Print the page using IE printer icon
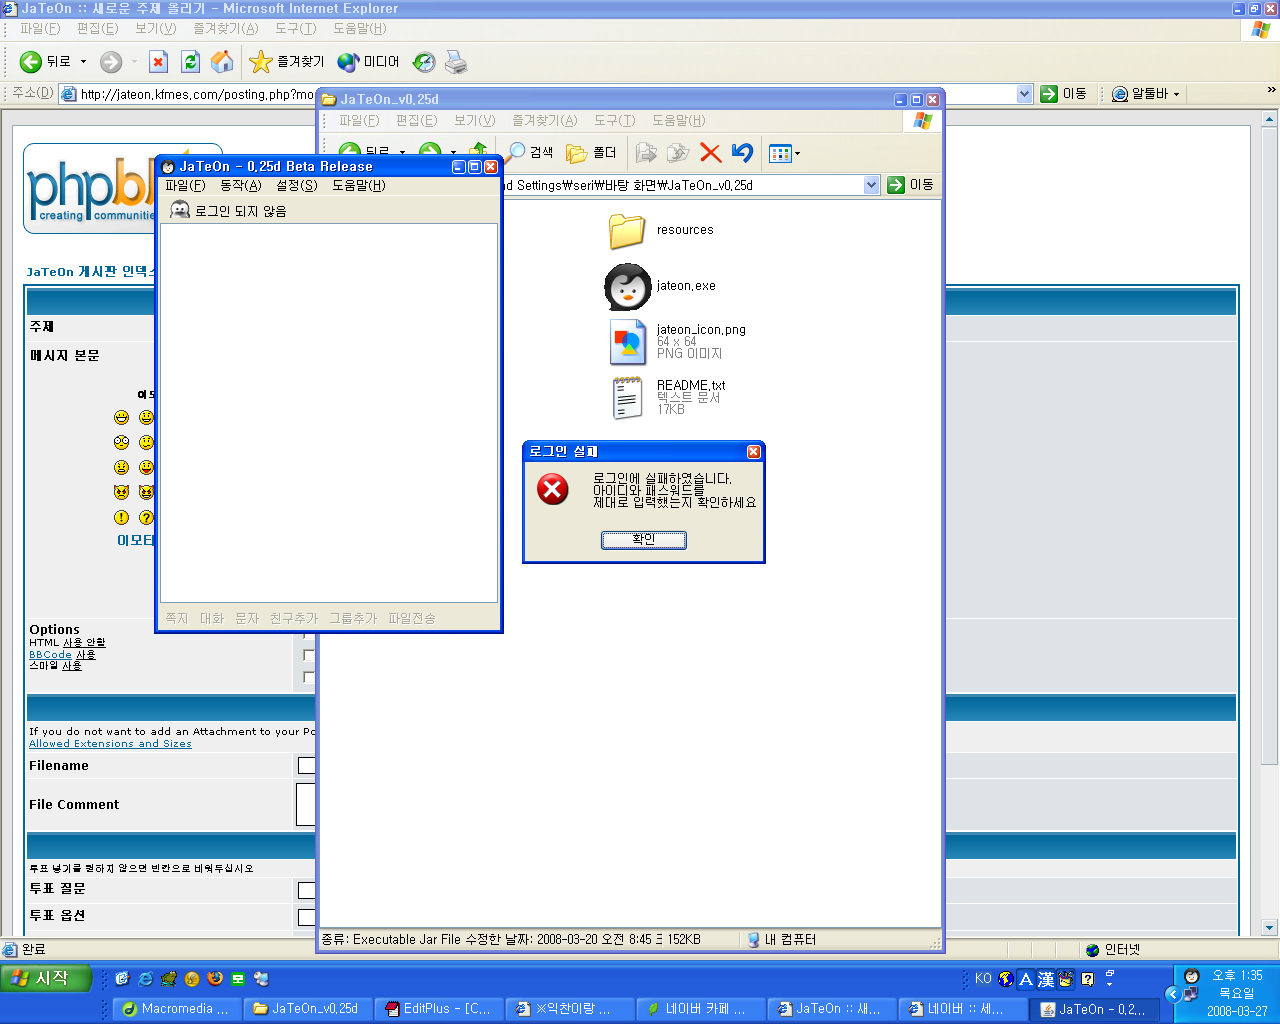The width and height of the screenshot is (1280, 1024). (x=456, y=62)
